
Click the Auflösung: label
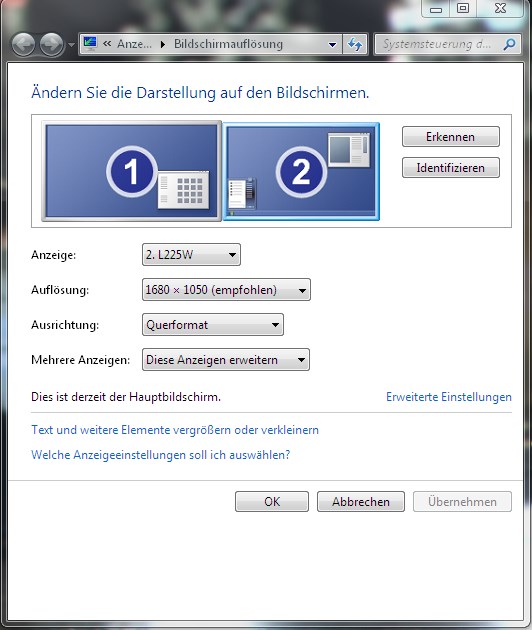60,290
